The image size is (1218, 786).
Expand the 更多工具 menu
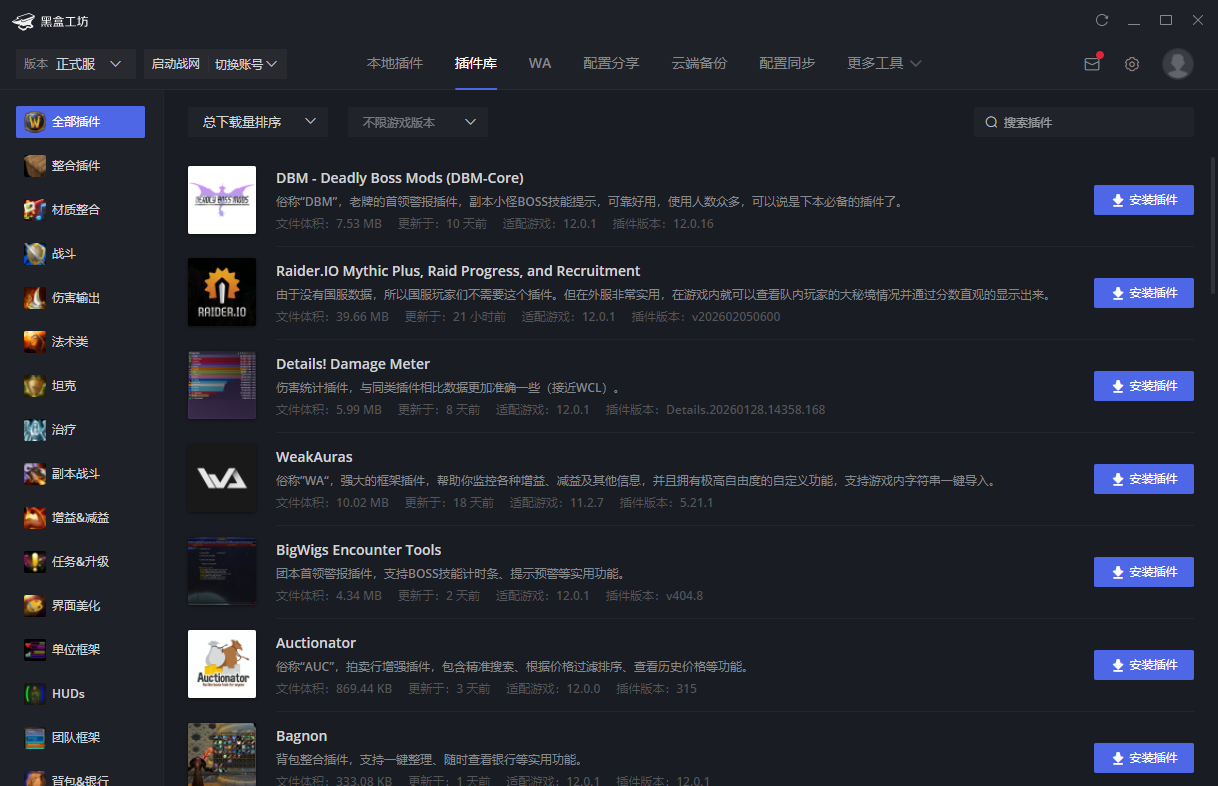point(883,63)
